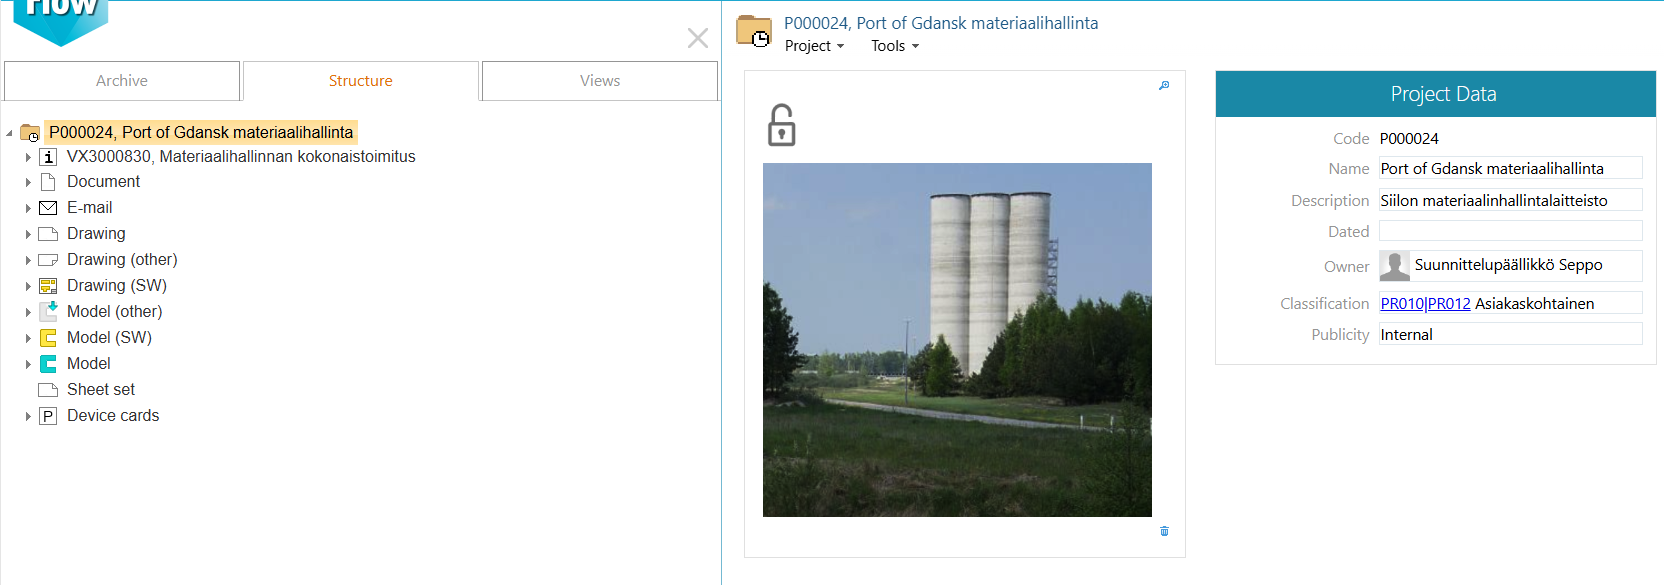Click the project folder icon in header

click(753, 32)
